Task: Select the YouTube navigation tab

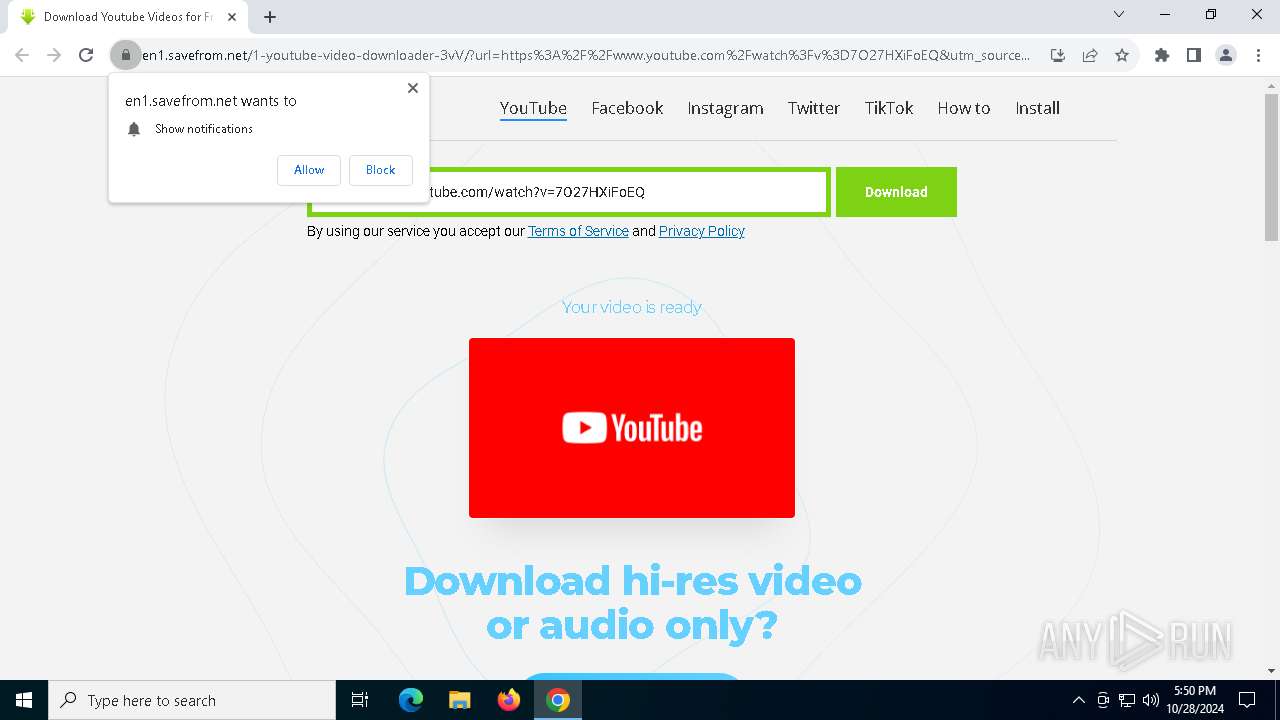Action: tap(533, 108)
